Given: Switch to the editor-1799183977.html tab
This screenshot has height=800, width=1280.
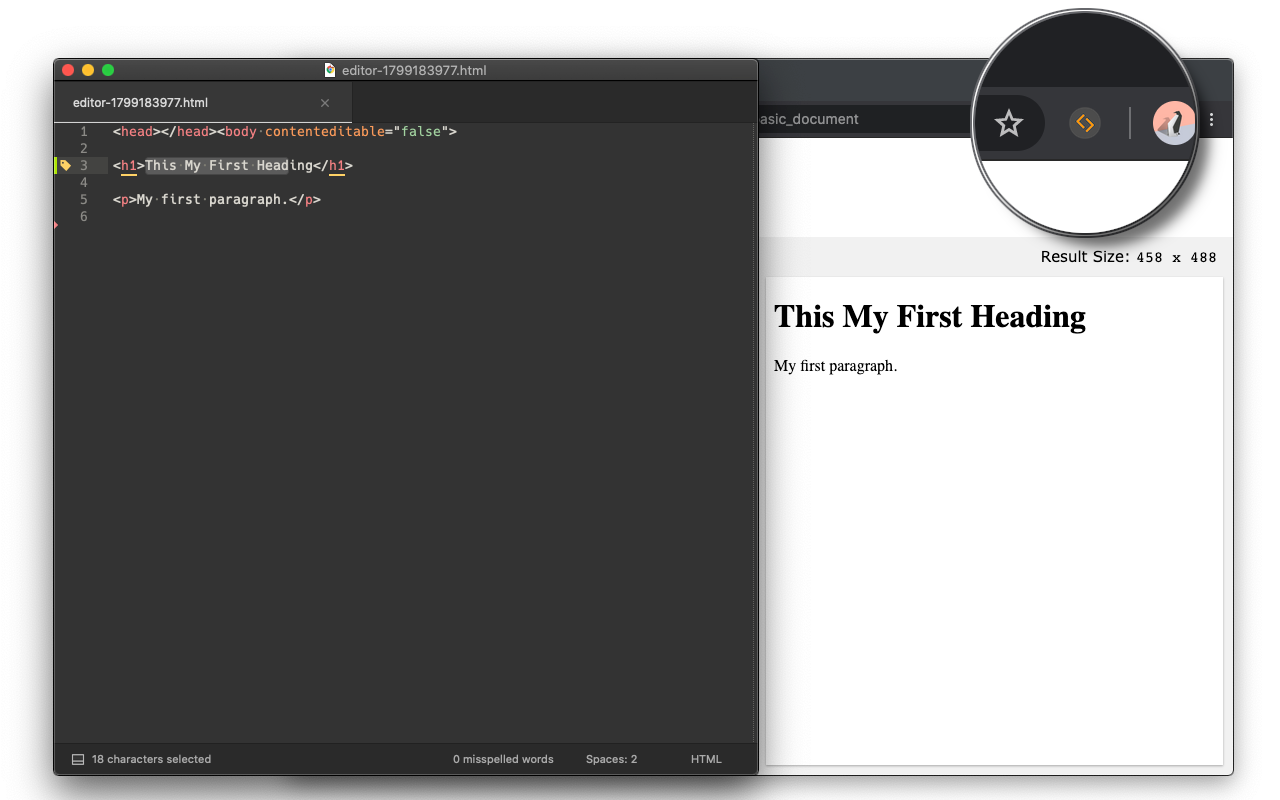Looking at the screenshot, I should [139, 102].
